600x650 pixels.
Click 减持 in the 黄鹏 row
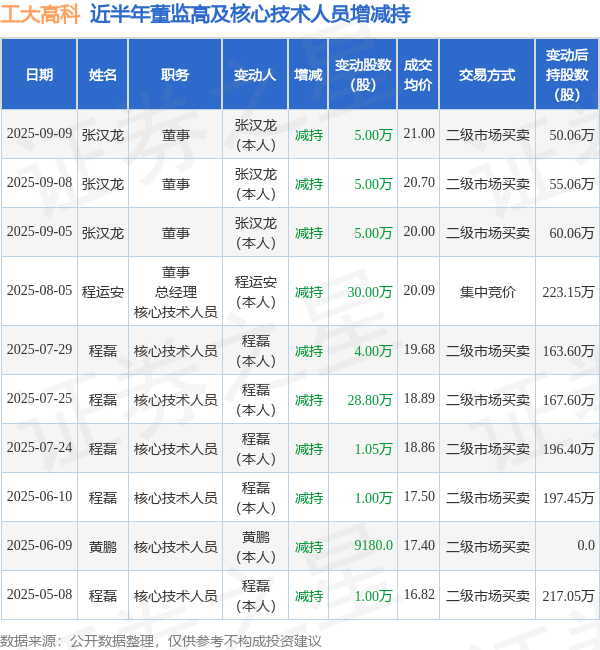point(309,547)
